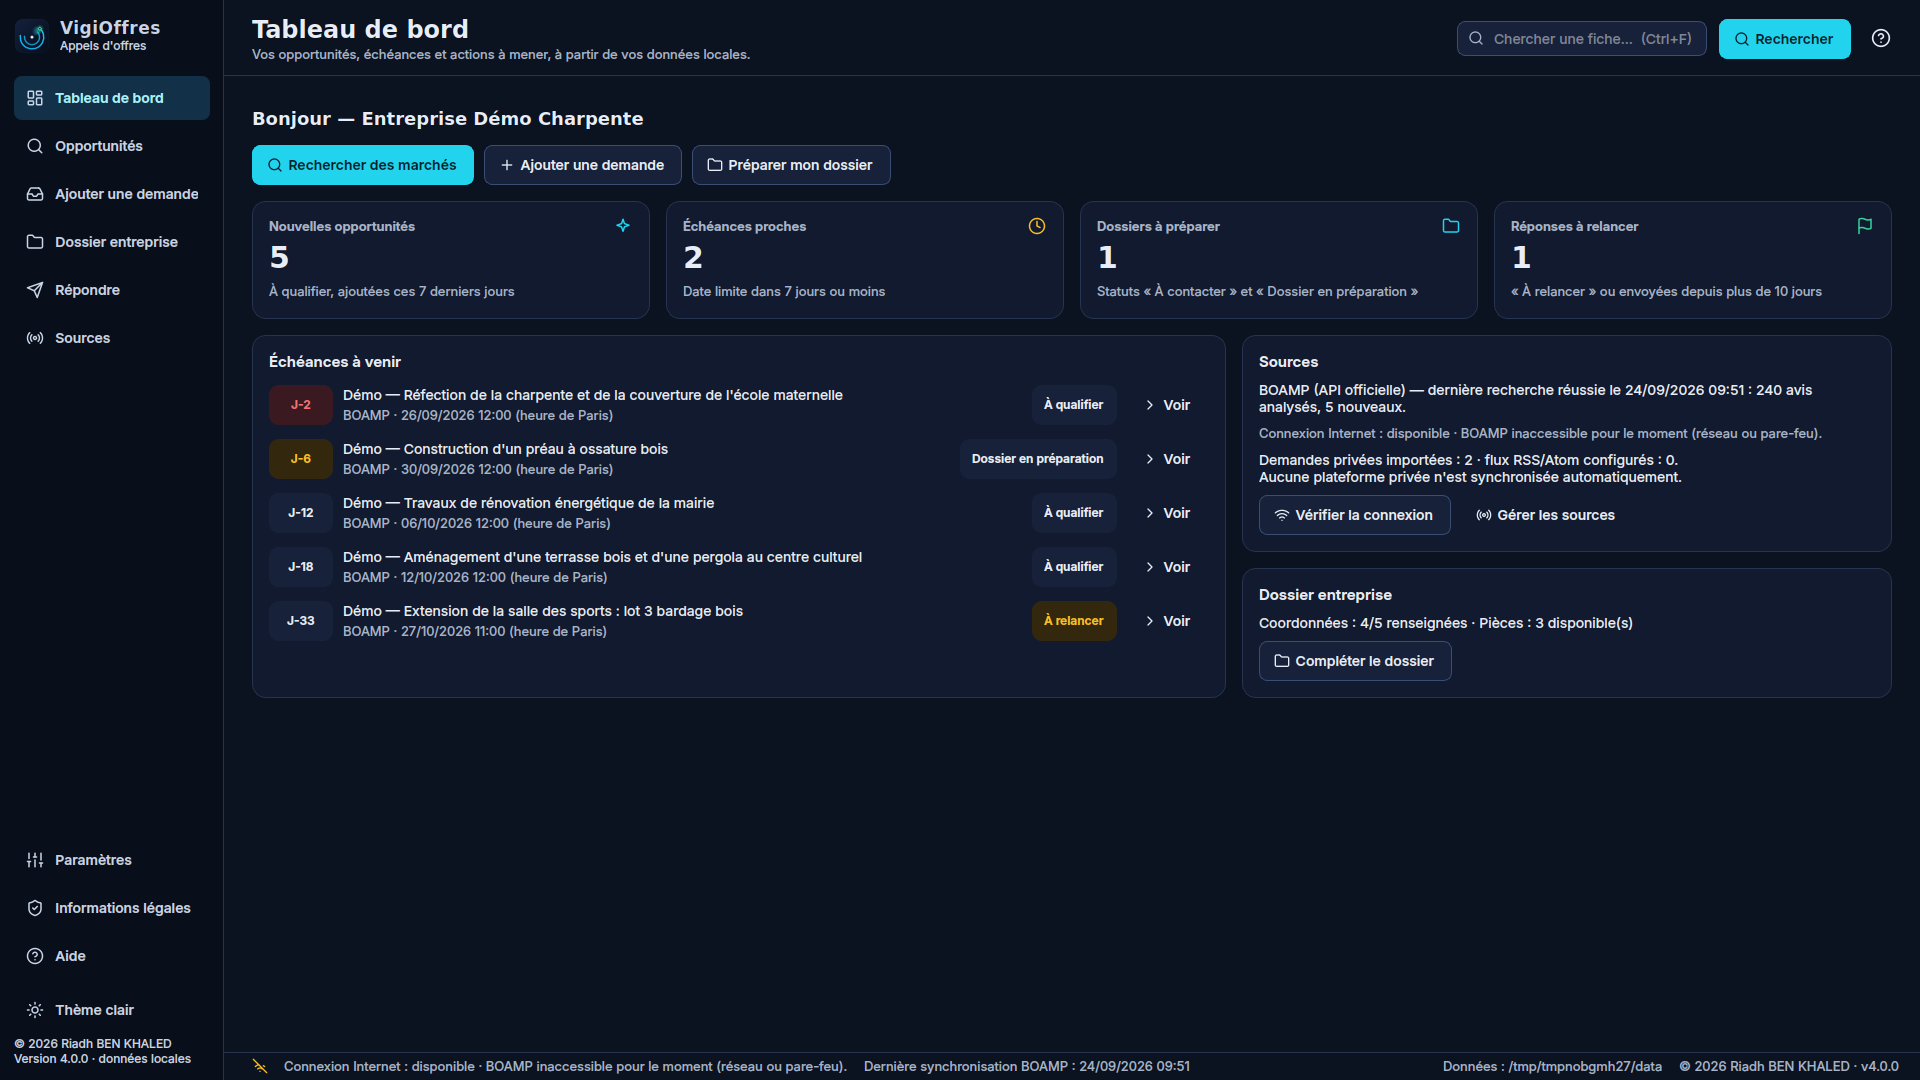The image size is (1920, 1080).
Task: Switch to Thème clair
Action: click(112, 1010)
